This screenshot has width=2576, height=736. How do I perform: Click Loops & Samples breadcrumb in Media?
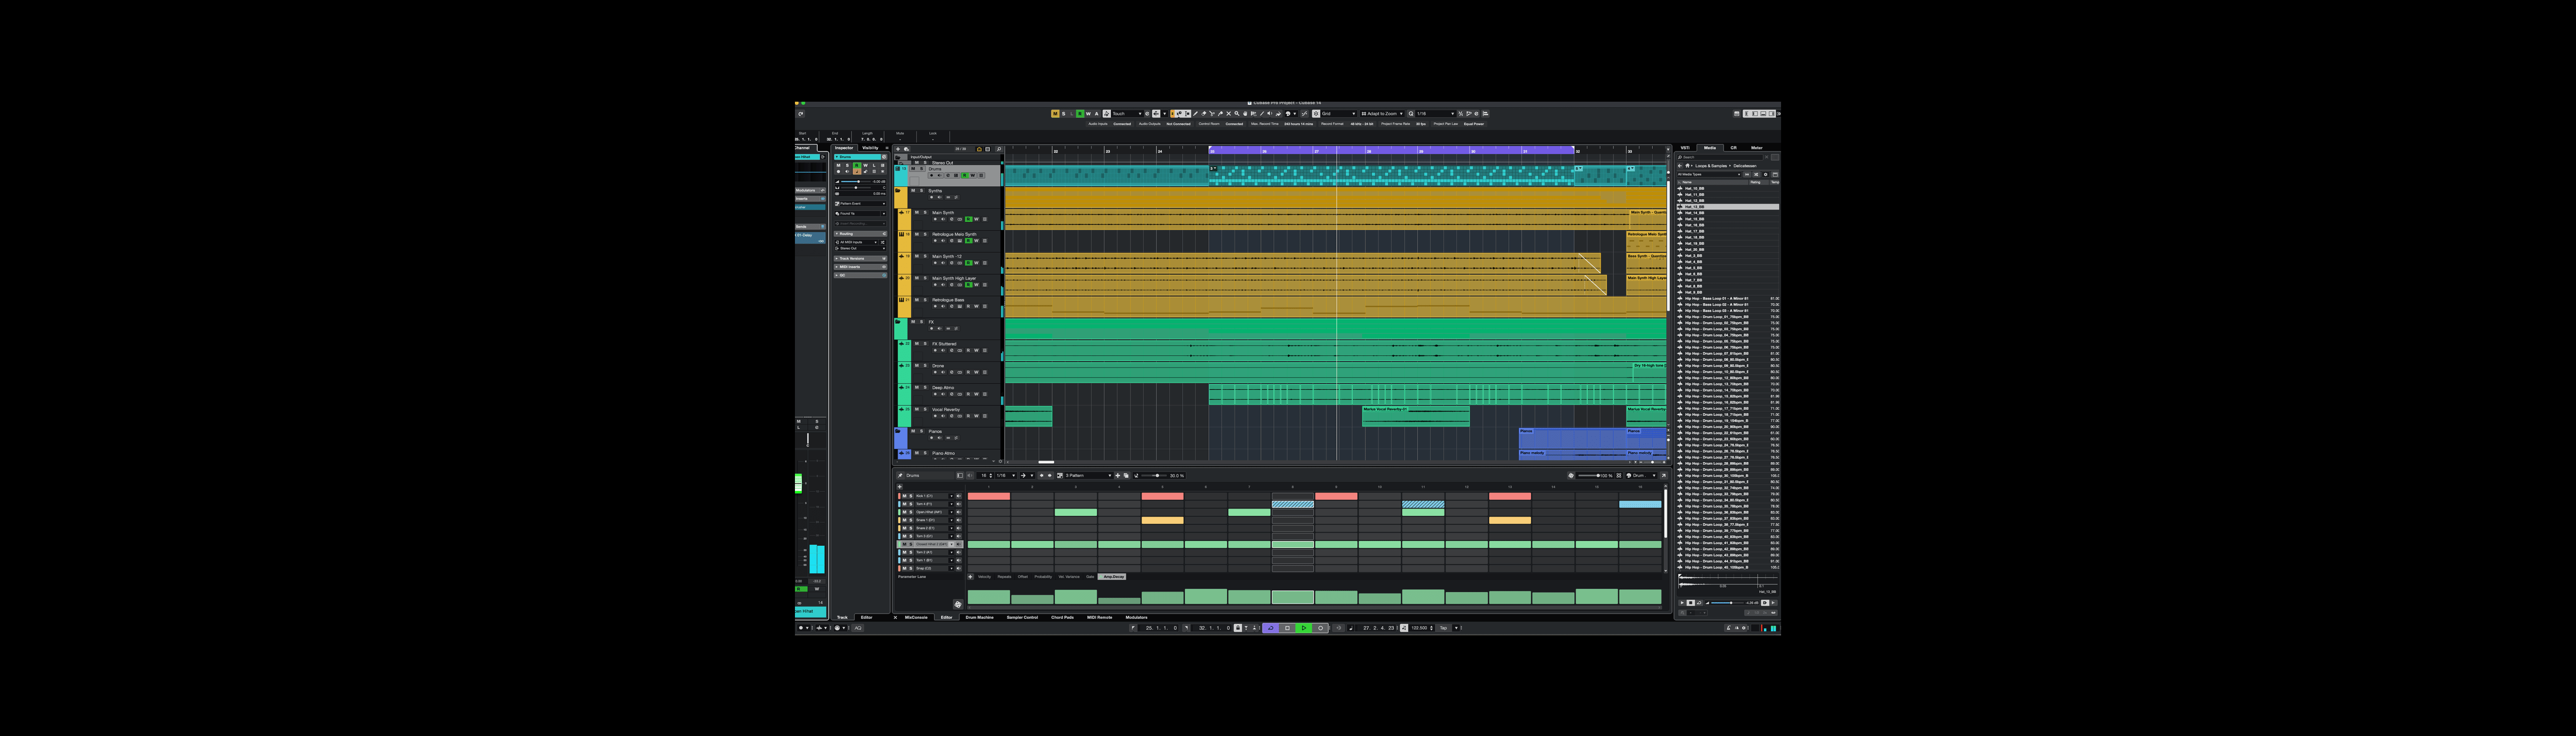click(1711, 166)
